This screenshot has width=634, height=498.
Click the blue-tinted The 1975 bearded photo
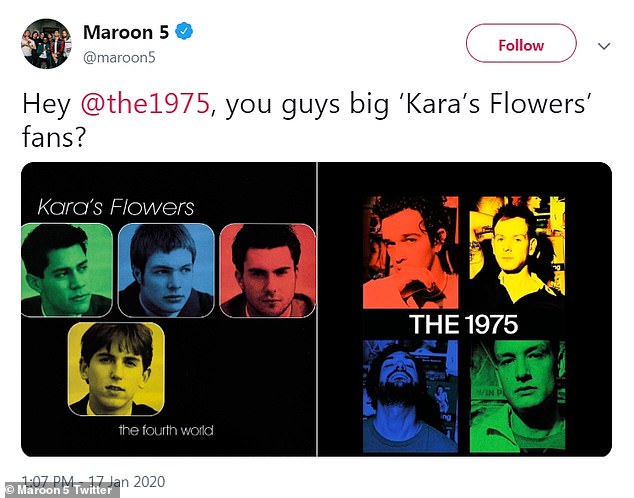[411, 395]
